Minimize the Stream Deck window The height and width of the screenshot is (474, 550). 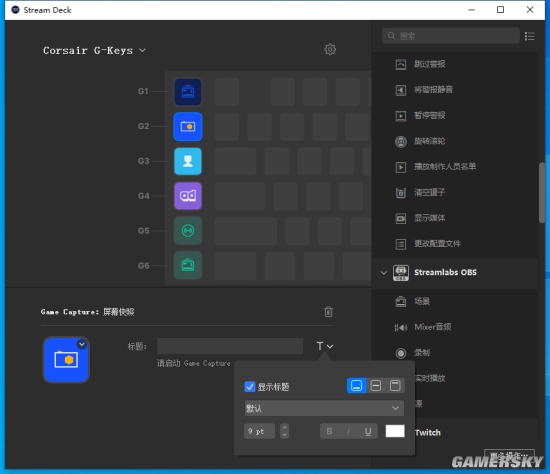coord(471,10)
